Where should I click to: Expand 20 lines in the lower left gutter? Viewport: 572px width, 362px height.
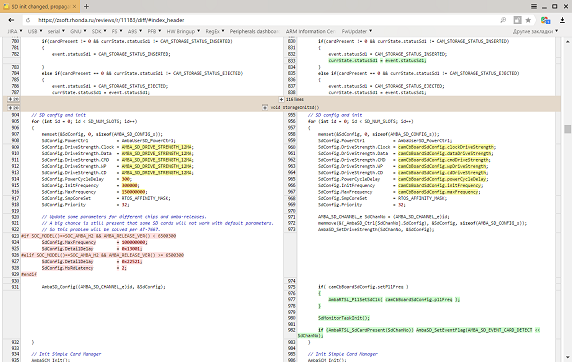tap(13, 108)
